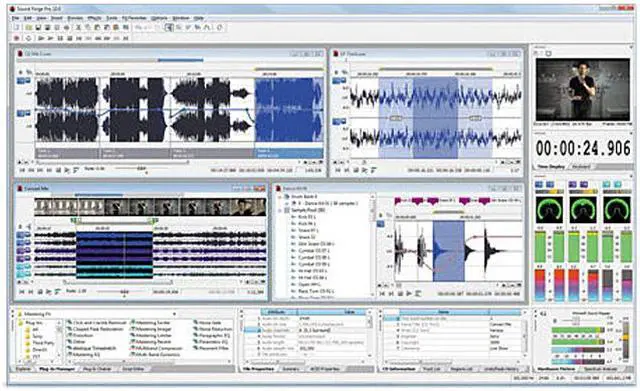
Task: Click the Play All button in the transport toolbar
Action: 41,38
